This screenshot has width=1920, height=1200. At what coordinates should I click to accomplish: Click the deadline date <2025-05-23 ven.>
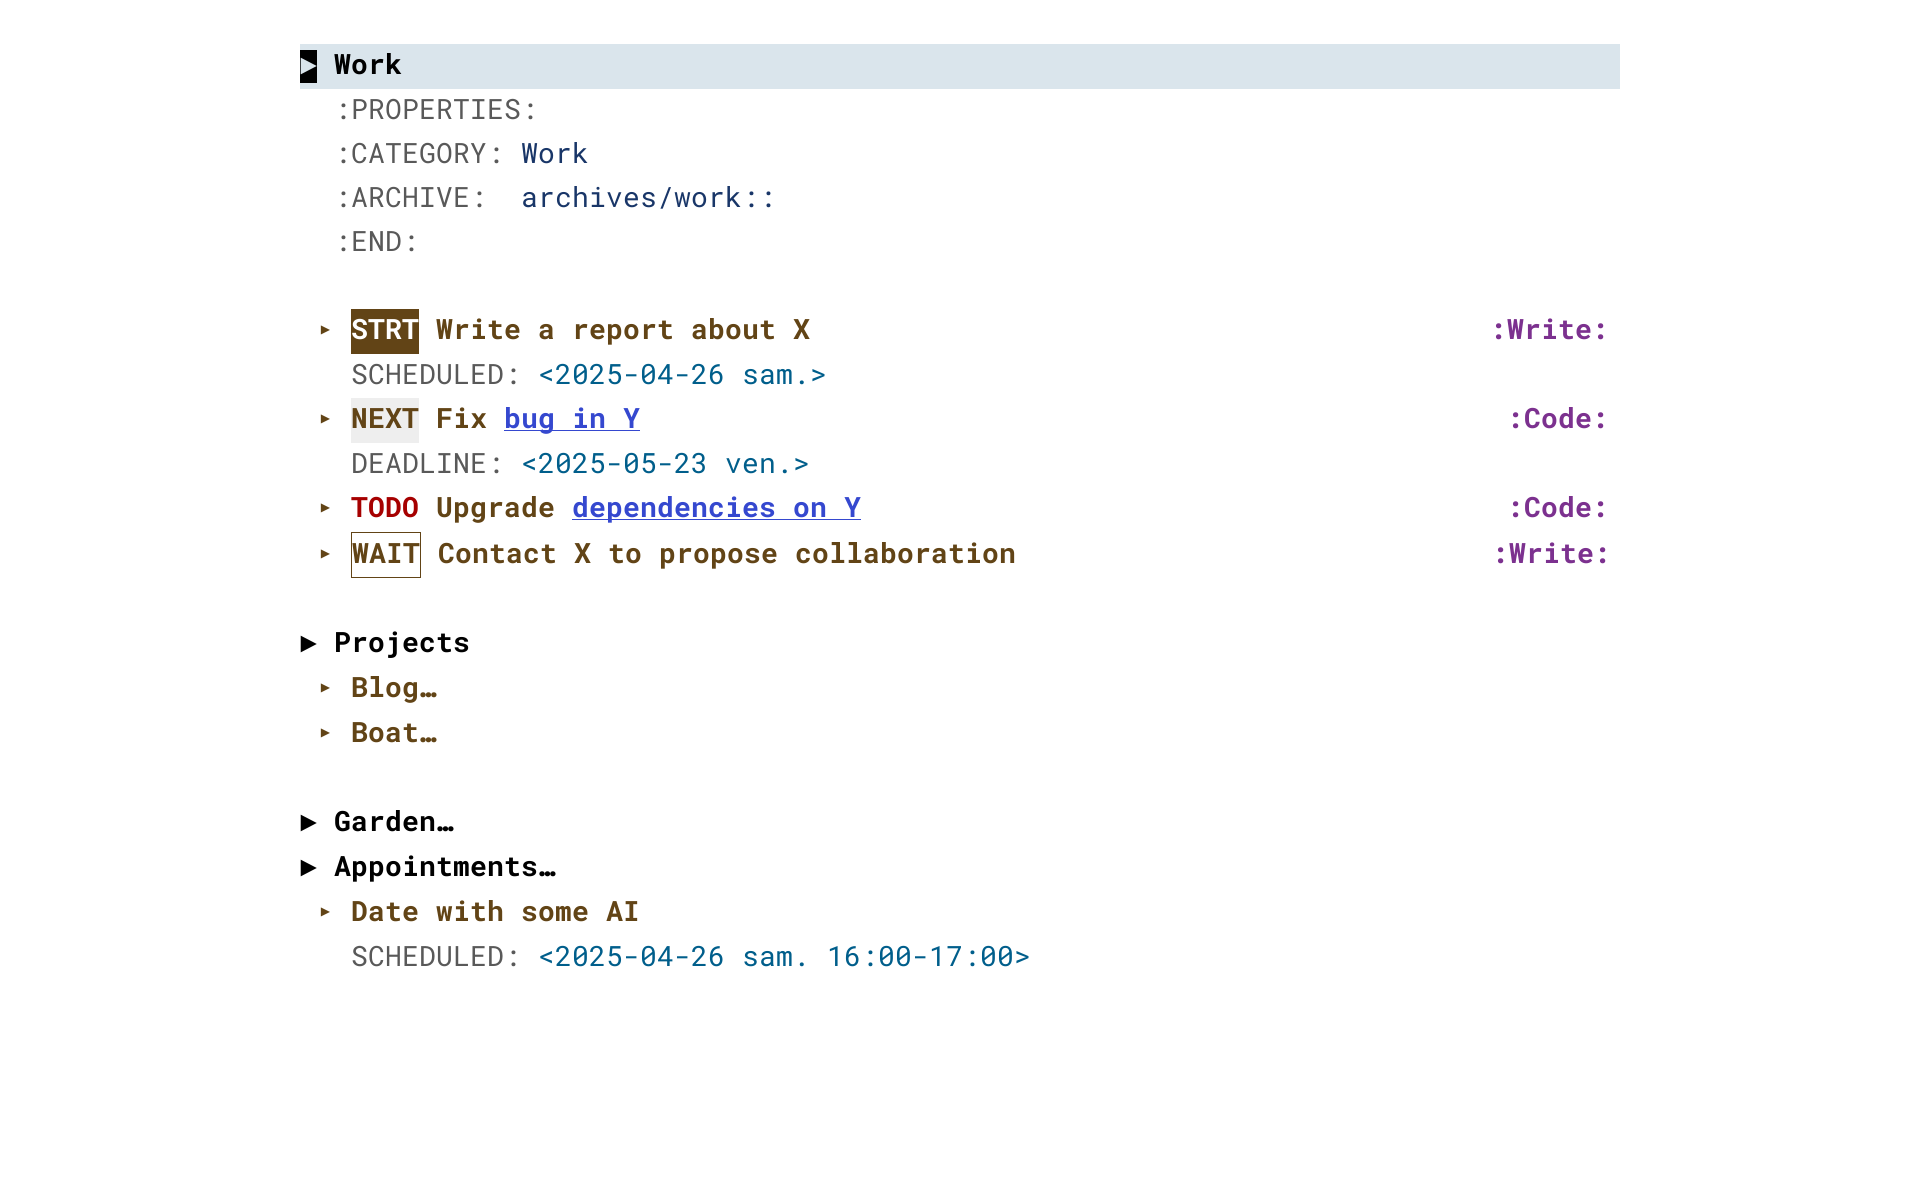tap(665, 465)
